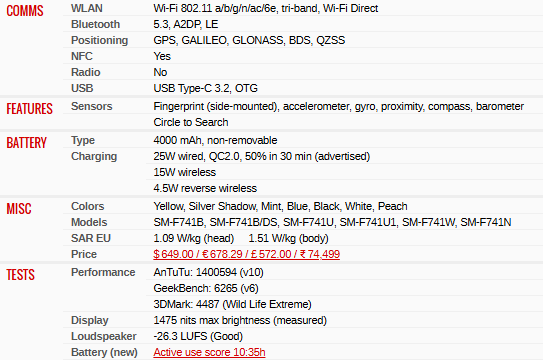Click the USB spec label
The width and height of the screenshot is (543, 364).
click(x=82, y=88)
